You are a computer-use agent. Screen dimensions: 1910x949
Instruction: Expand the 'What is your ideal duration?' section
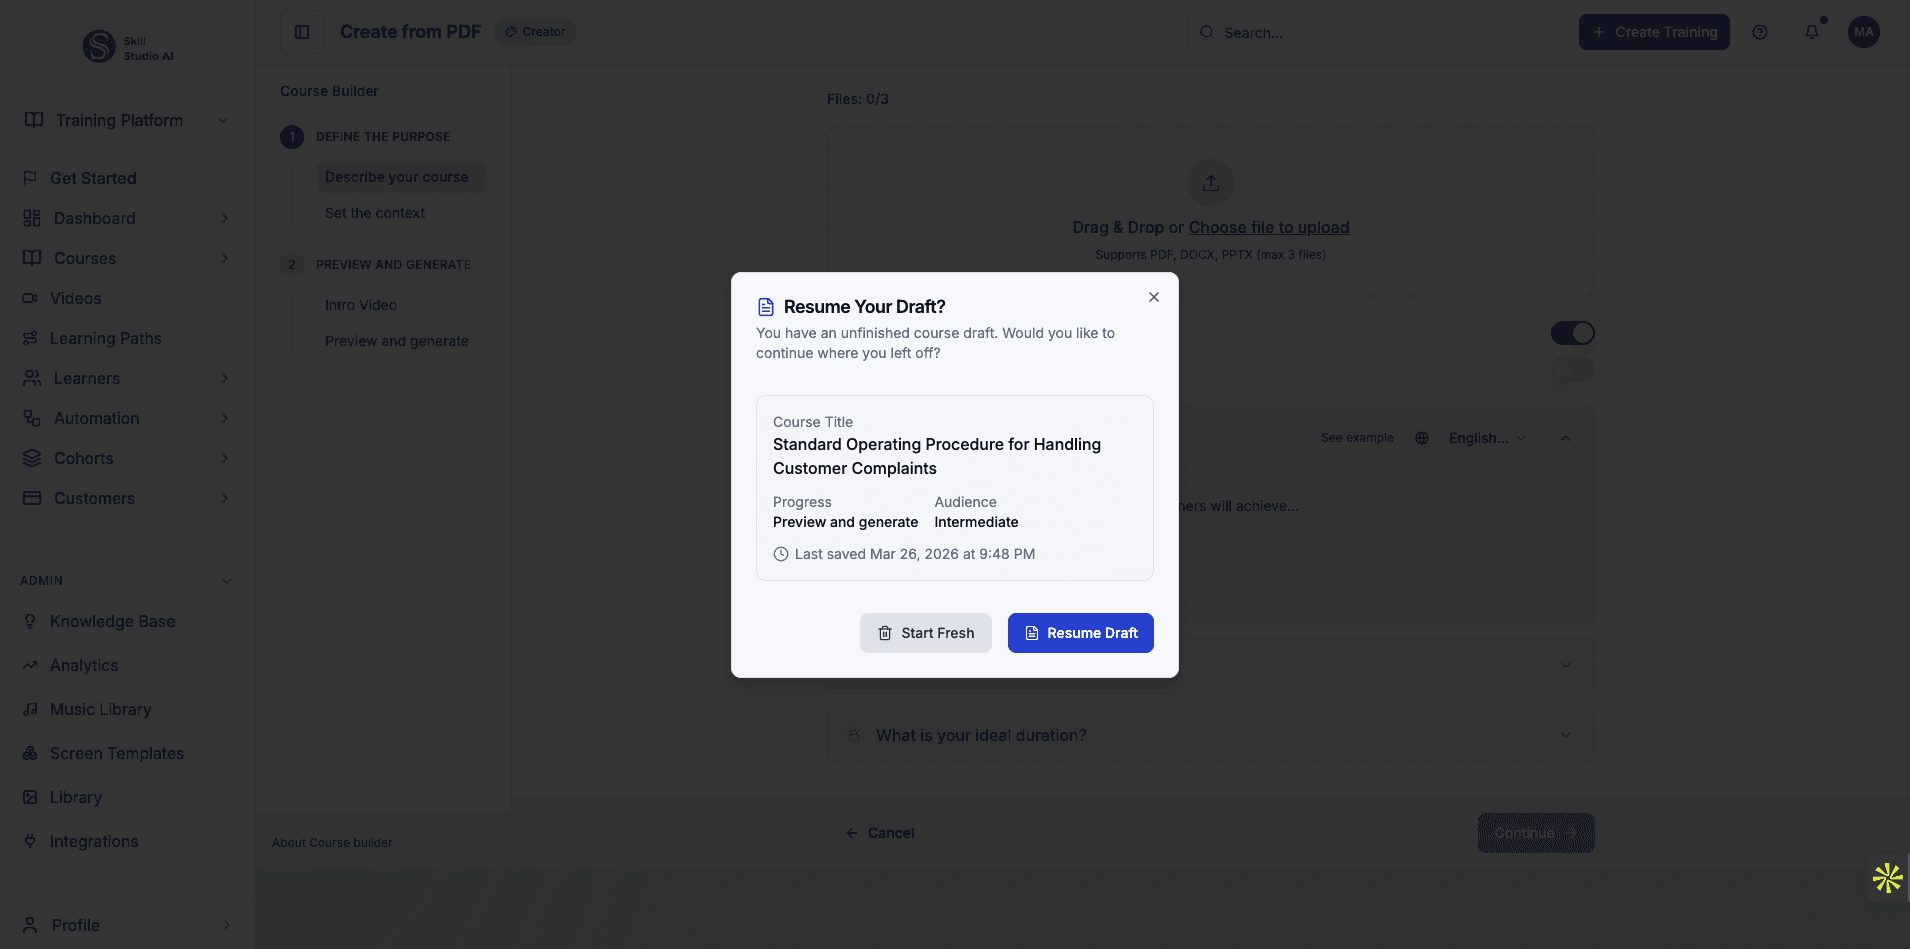click(1208, 735)
